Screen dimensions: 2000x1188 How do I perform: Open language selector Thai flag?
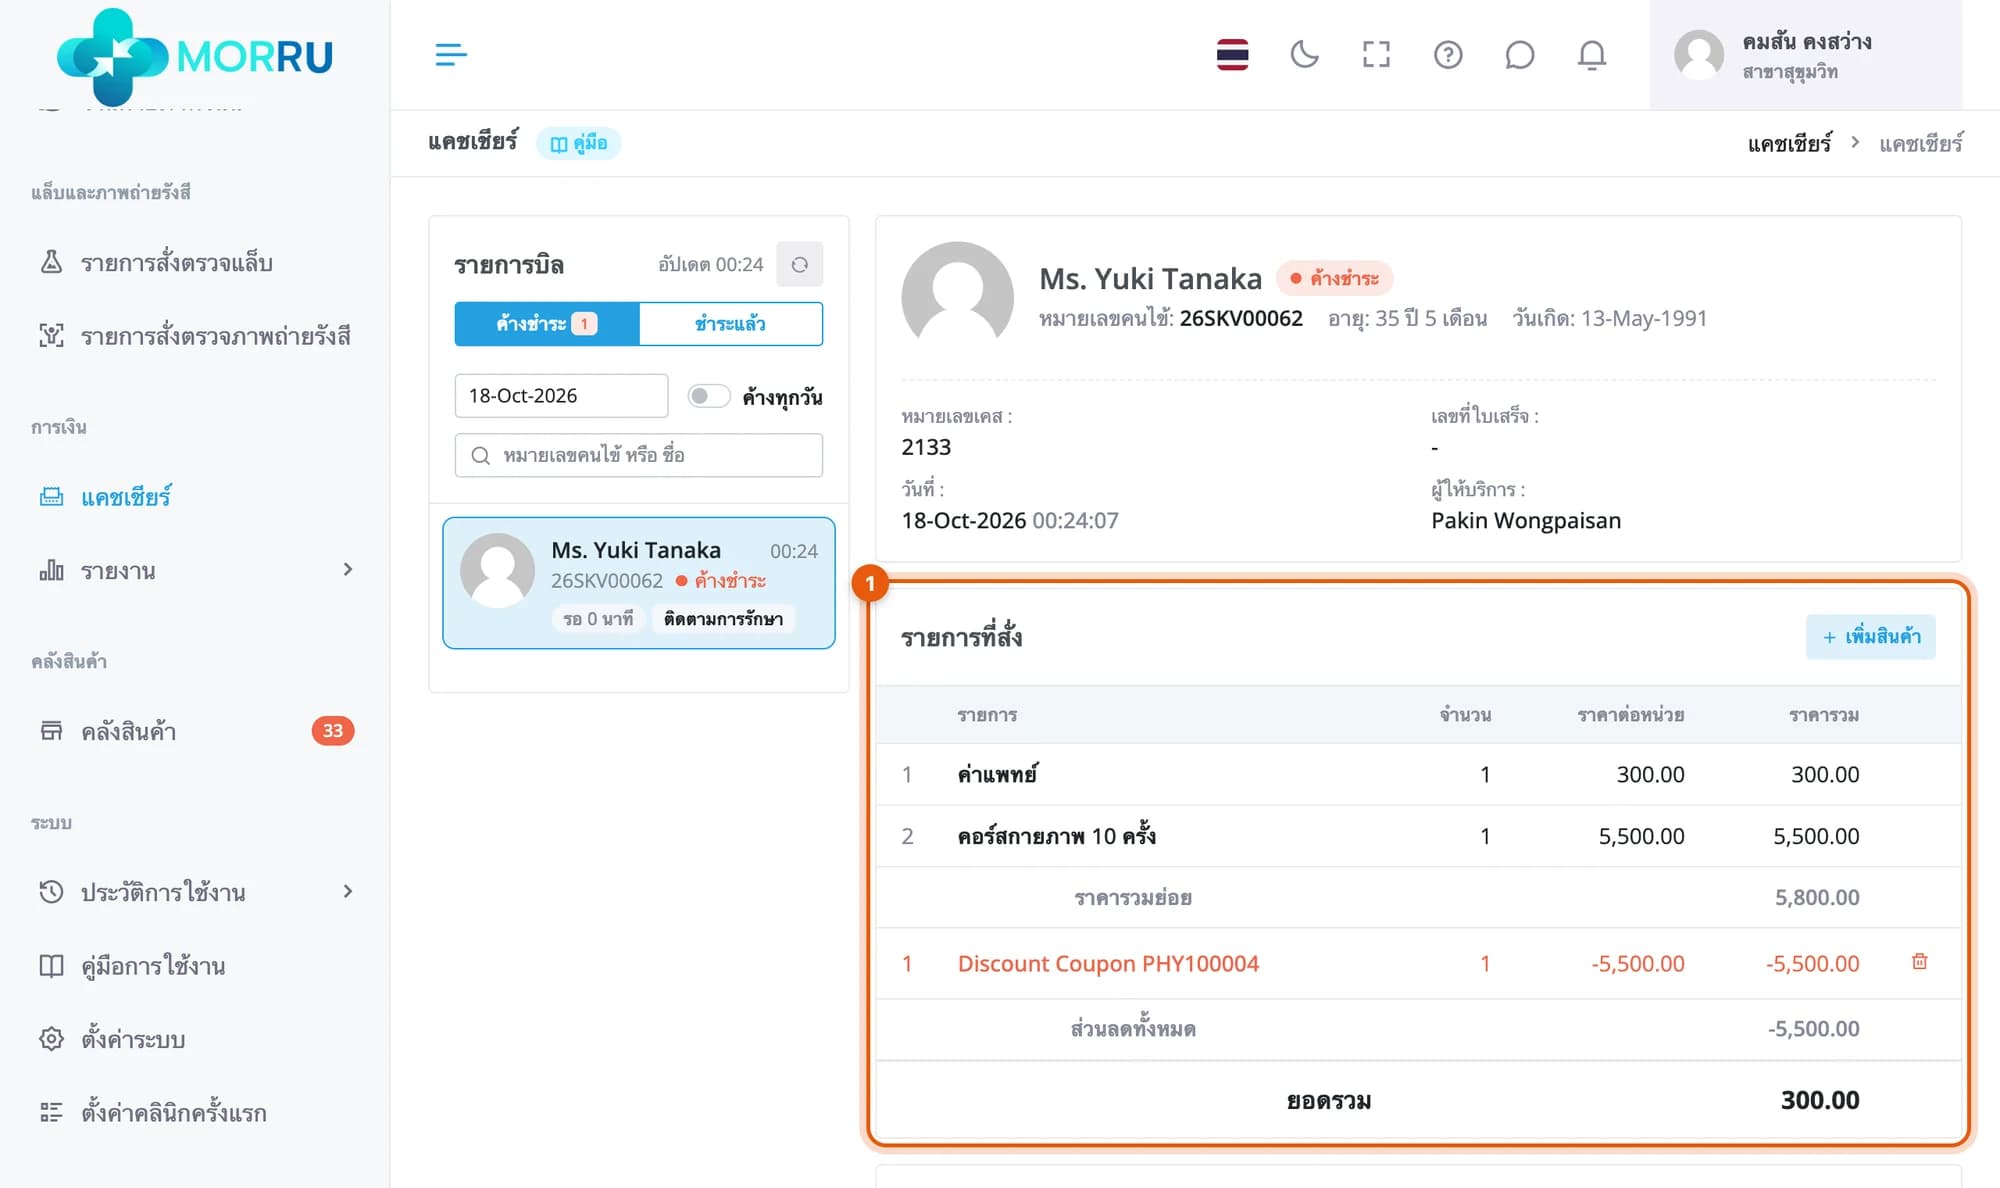1232,54
